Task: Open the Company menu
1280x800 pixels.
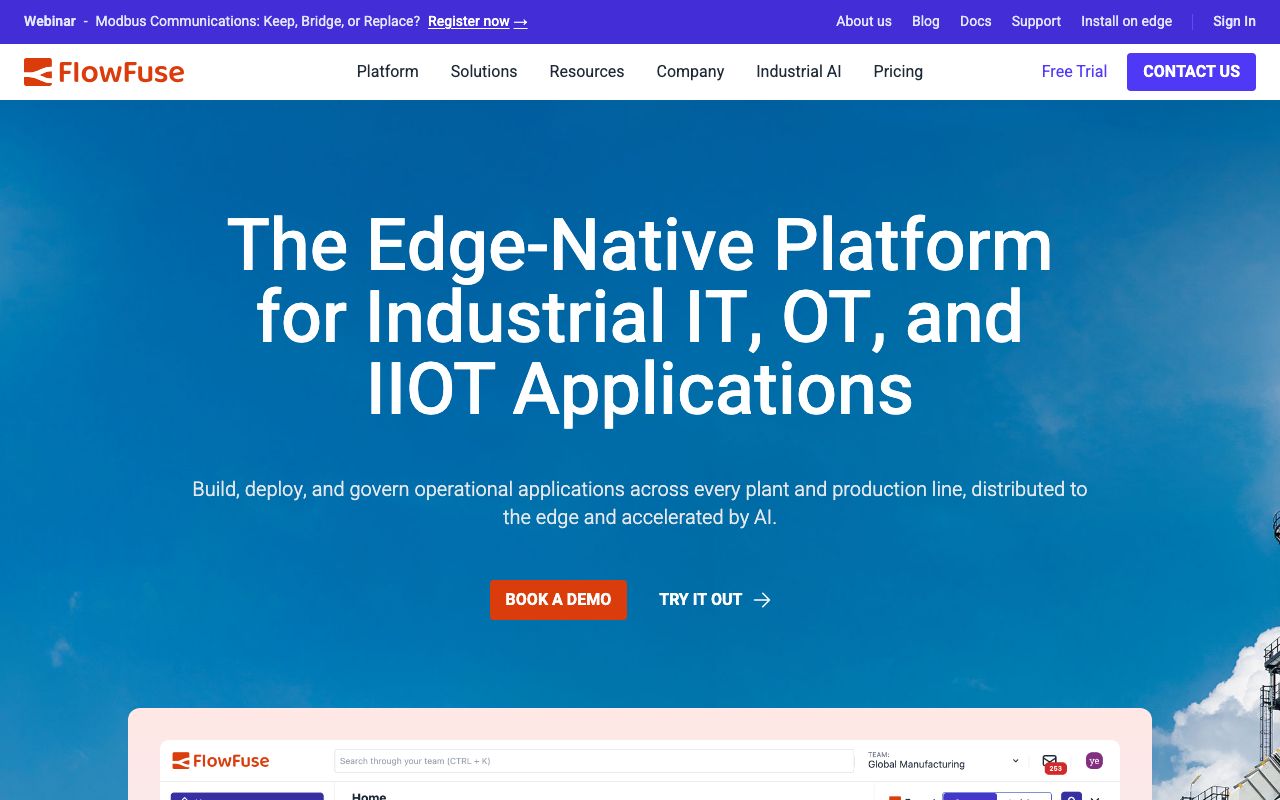Action: (x=690, y=72)
